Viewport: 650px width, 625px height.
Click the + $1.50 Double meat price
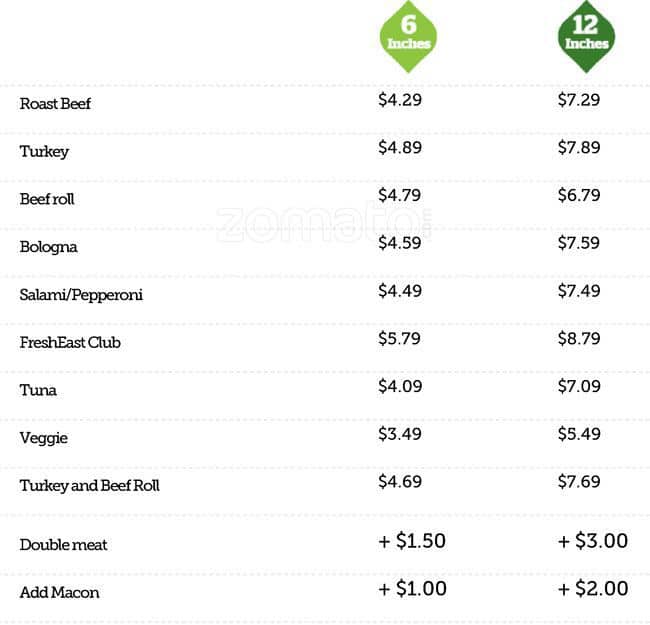tap(412, 541)
